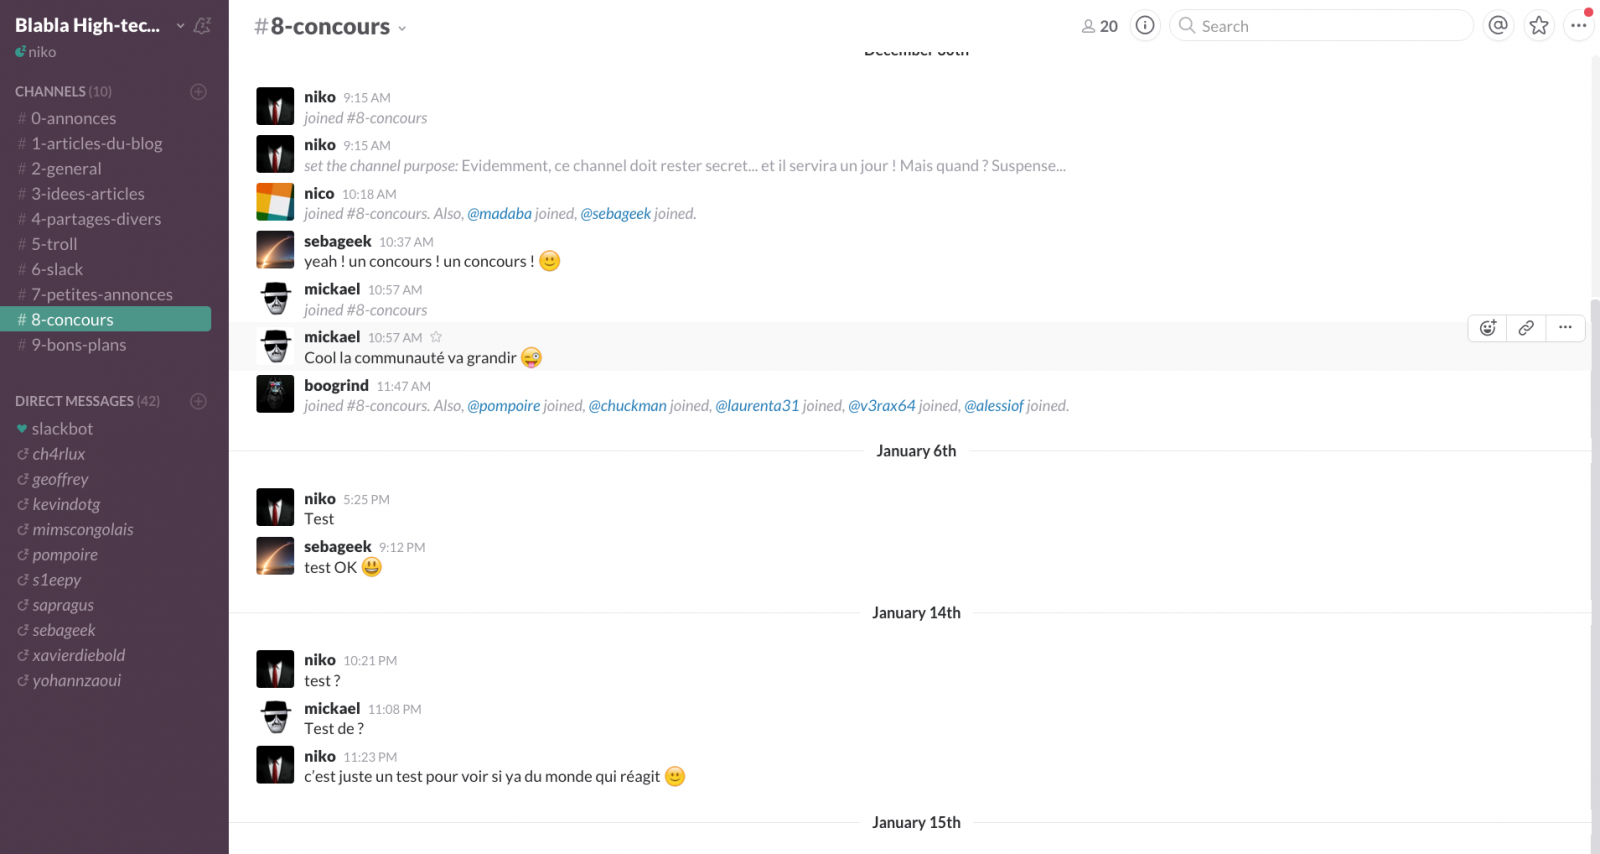1600x854 pixels.
Task: Show mentions with the @ icon
Action: [x=1498, y=25]
